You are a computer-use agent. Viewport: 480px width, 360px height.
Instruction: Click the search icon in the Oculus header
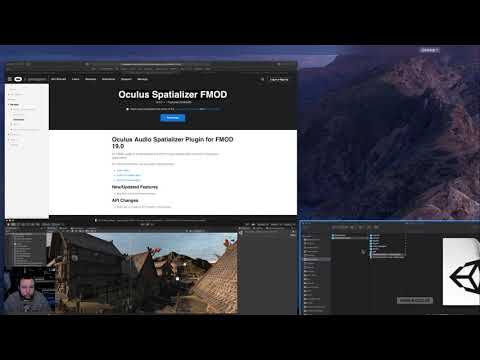[262, 79]
